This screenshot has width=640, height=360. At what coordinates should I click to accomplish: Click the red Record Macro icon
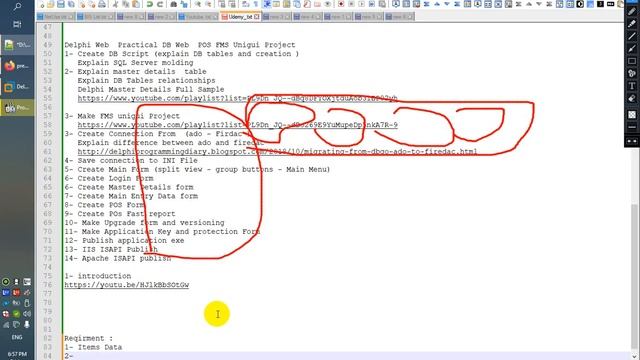coord(341,4)
